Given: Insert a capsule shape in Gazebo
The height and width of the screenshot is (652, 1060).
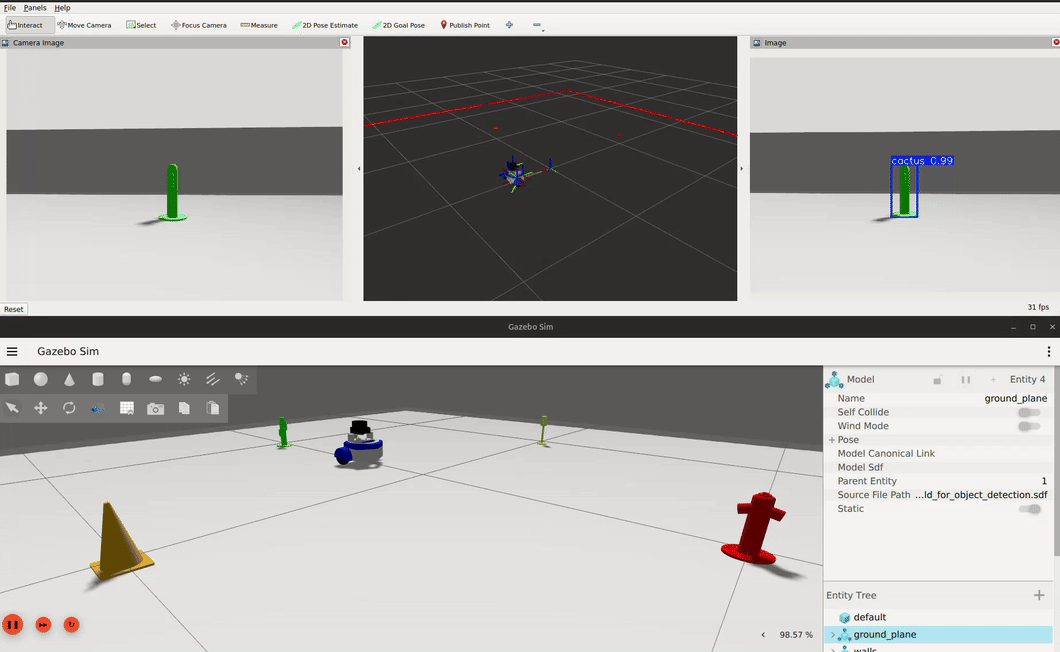Looking at the screenshot, I should pos(126,379).
